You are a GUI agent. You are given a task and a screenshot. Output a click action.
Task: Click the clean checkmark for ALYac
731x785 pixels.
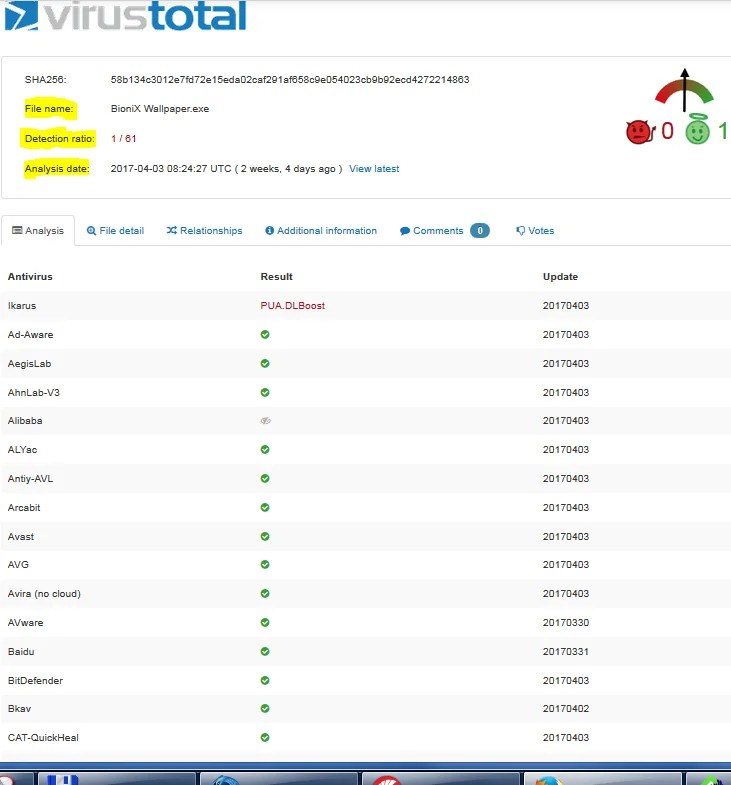265,450
